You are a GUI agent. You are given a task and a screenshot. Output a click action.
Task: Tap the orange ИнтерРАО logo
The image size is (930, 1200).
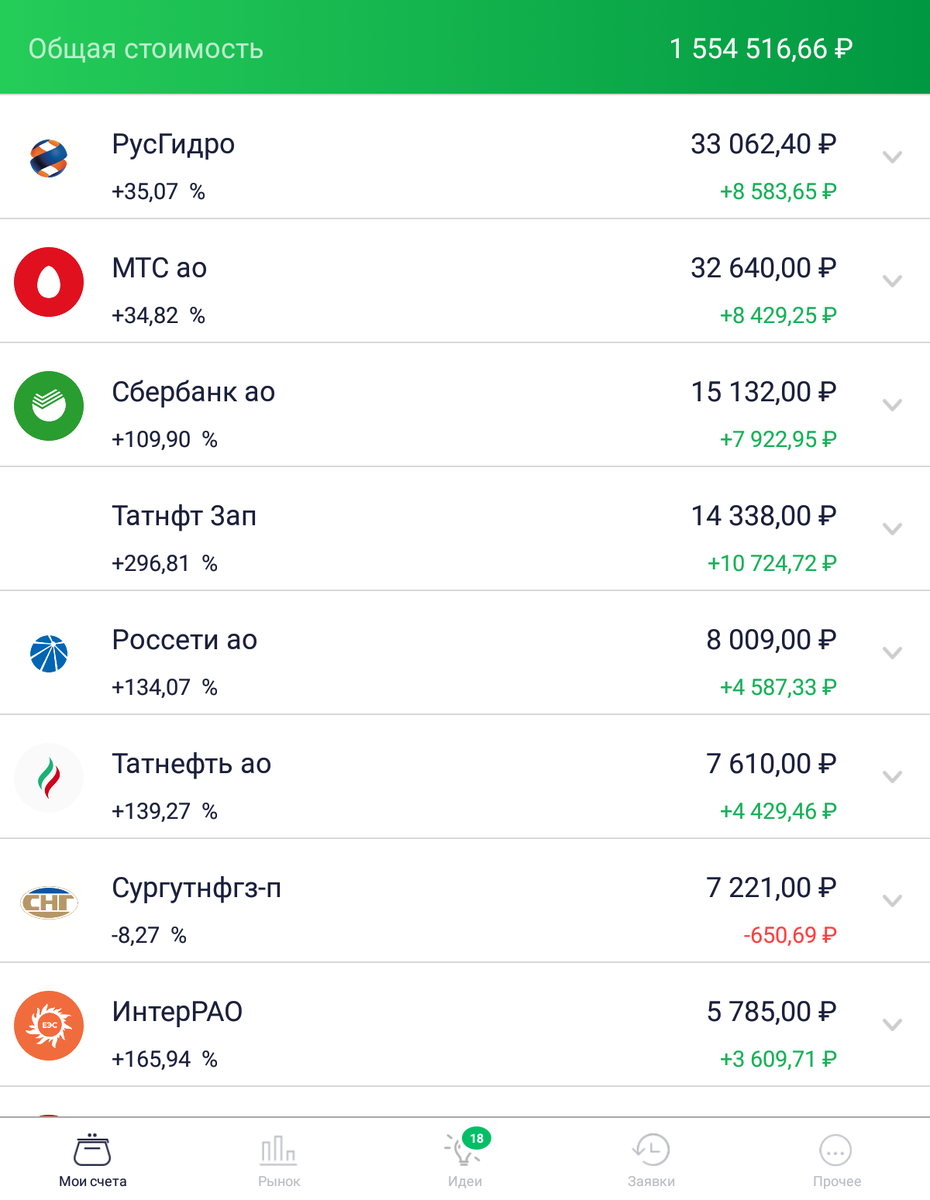click(48, 1025)
